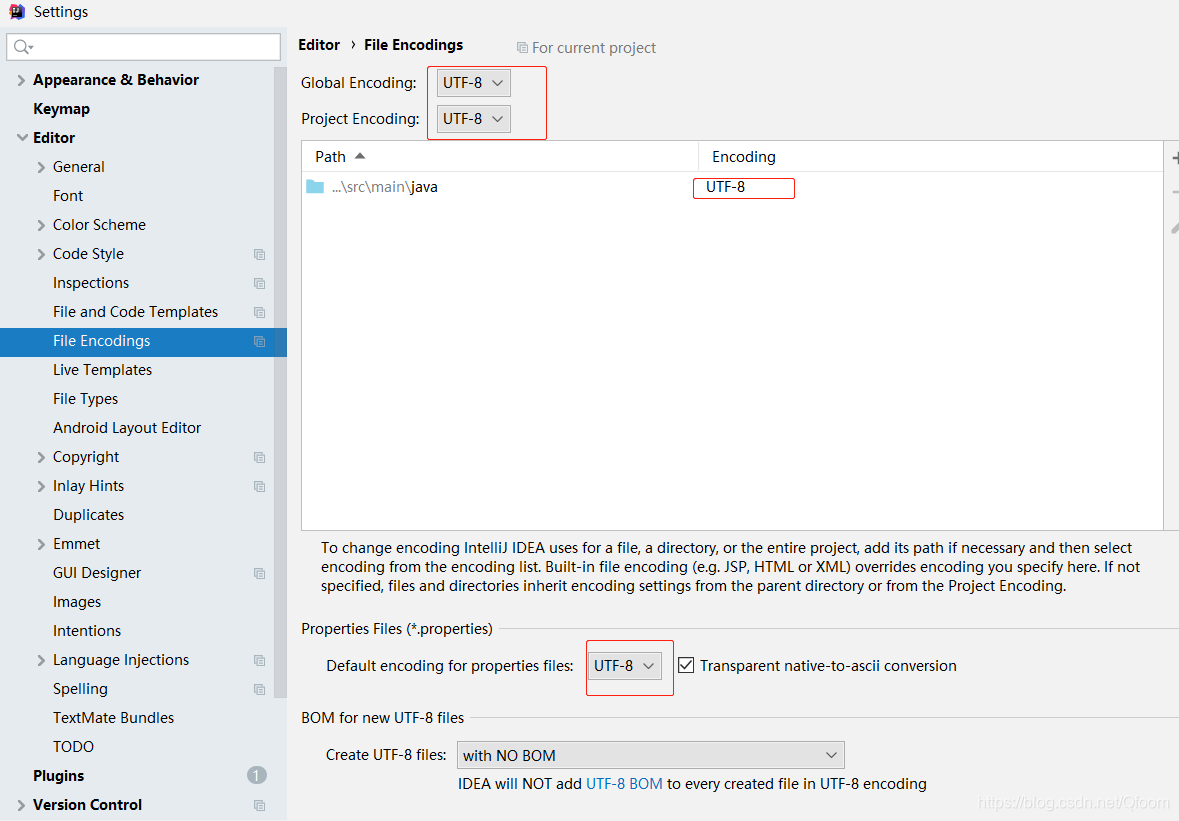
Task: Click the project-level icon beside Code Style
Action: tap(259, 255)
